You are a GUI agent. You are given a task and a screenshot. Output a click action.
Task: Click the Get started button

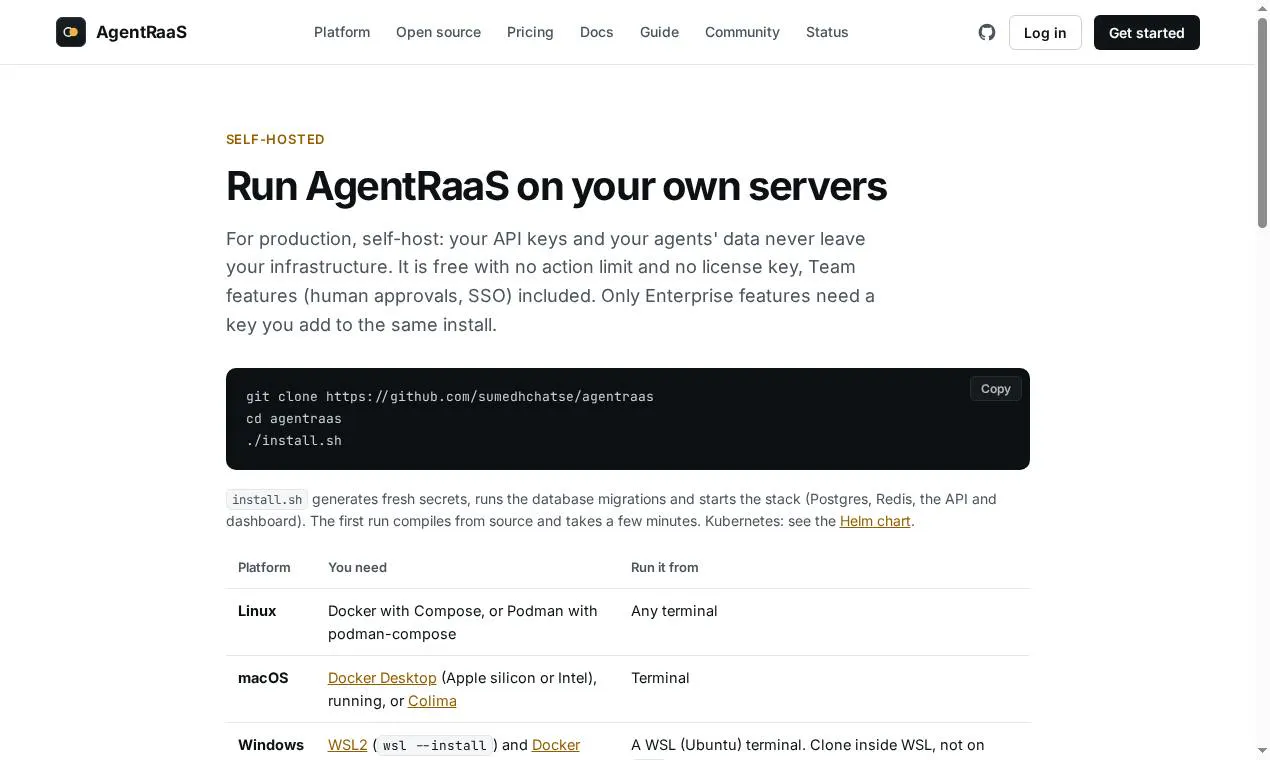1147,33
